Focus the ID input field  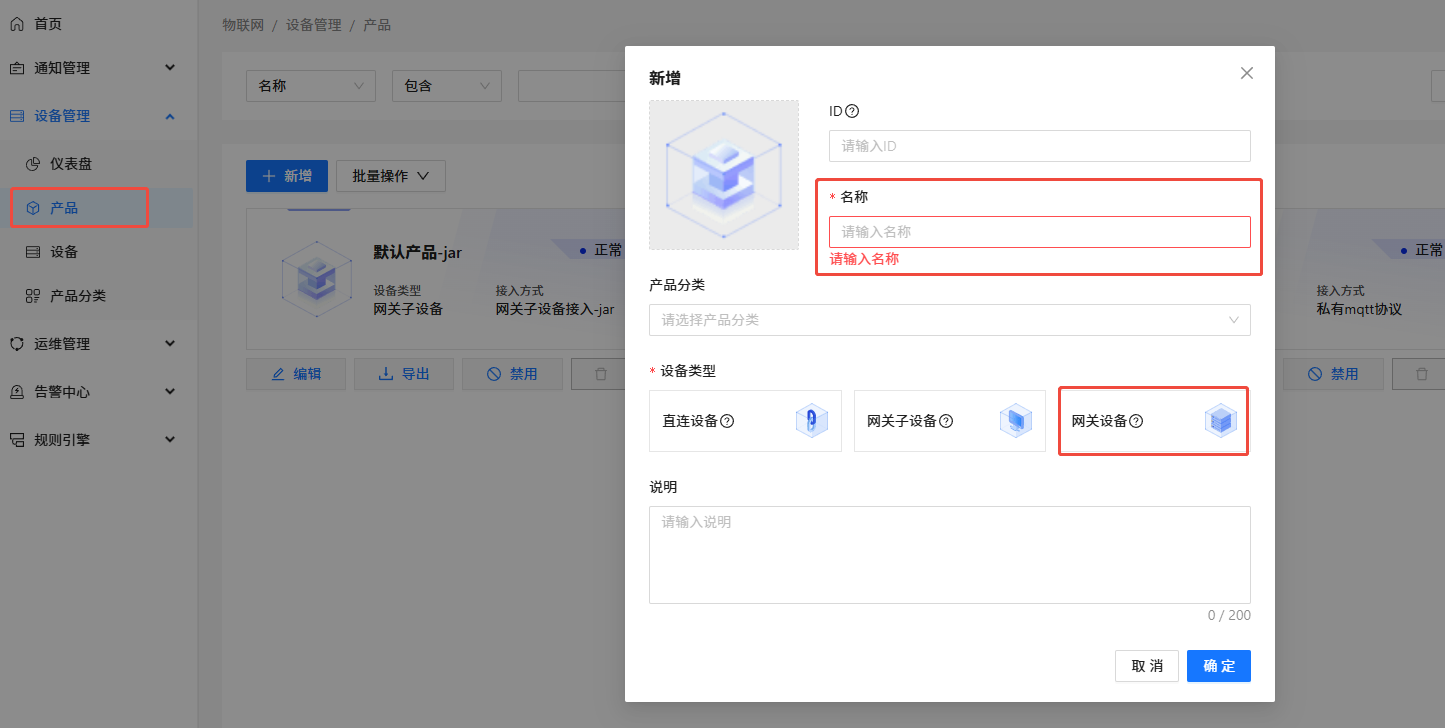1040,146
